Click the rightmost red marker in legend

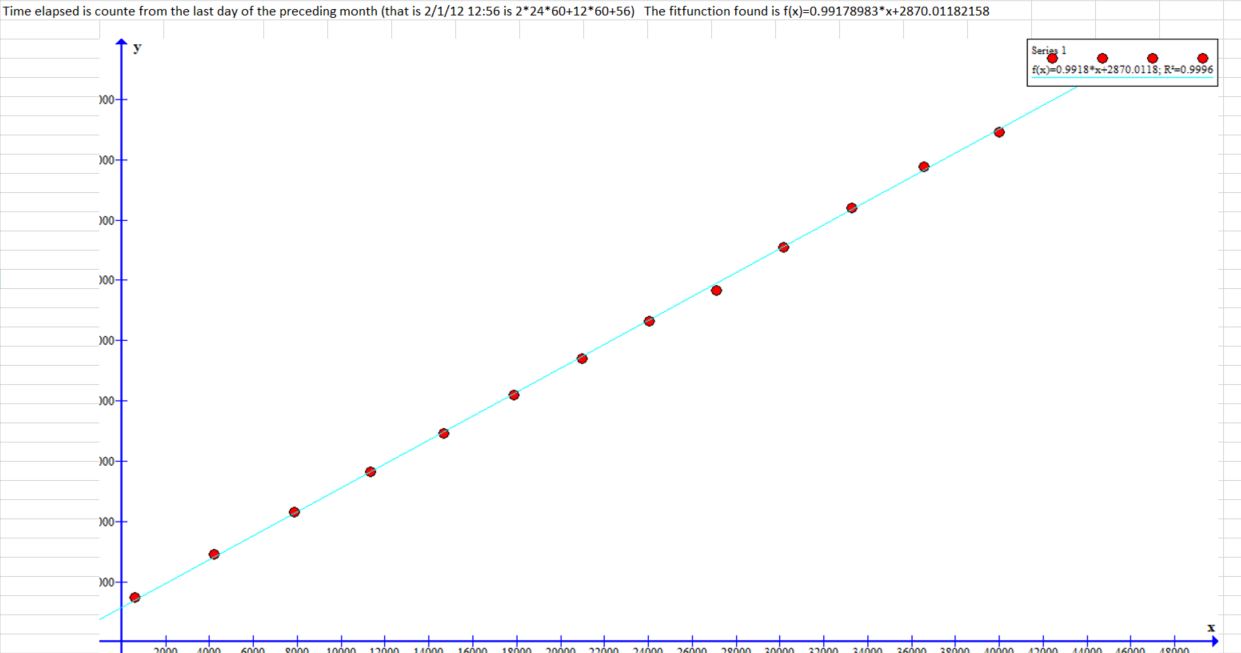(1202, 59)
